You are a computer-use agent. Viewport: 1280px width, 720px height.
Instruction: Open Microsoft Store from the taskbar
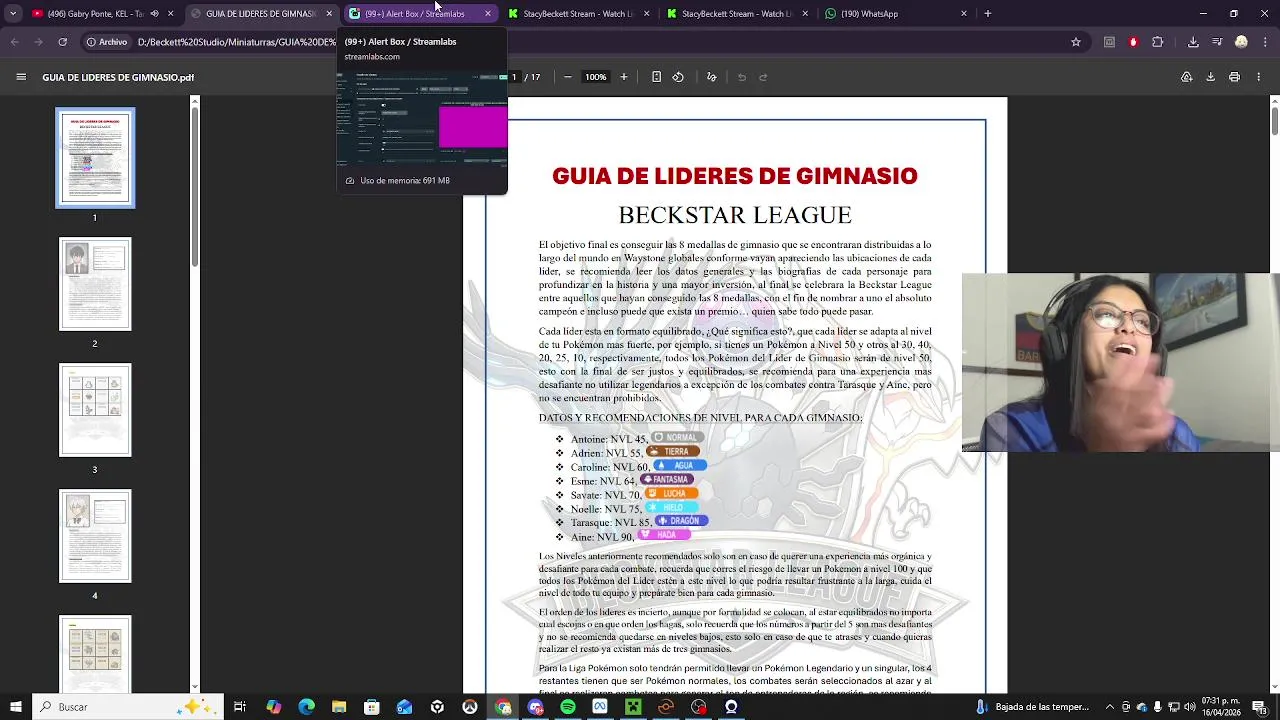tap(372, 707)
